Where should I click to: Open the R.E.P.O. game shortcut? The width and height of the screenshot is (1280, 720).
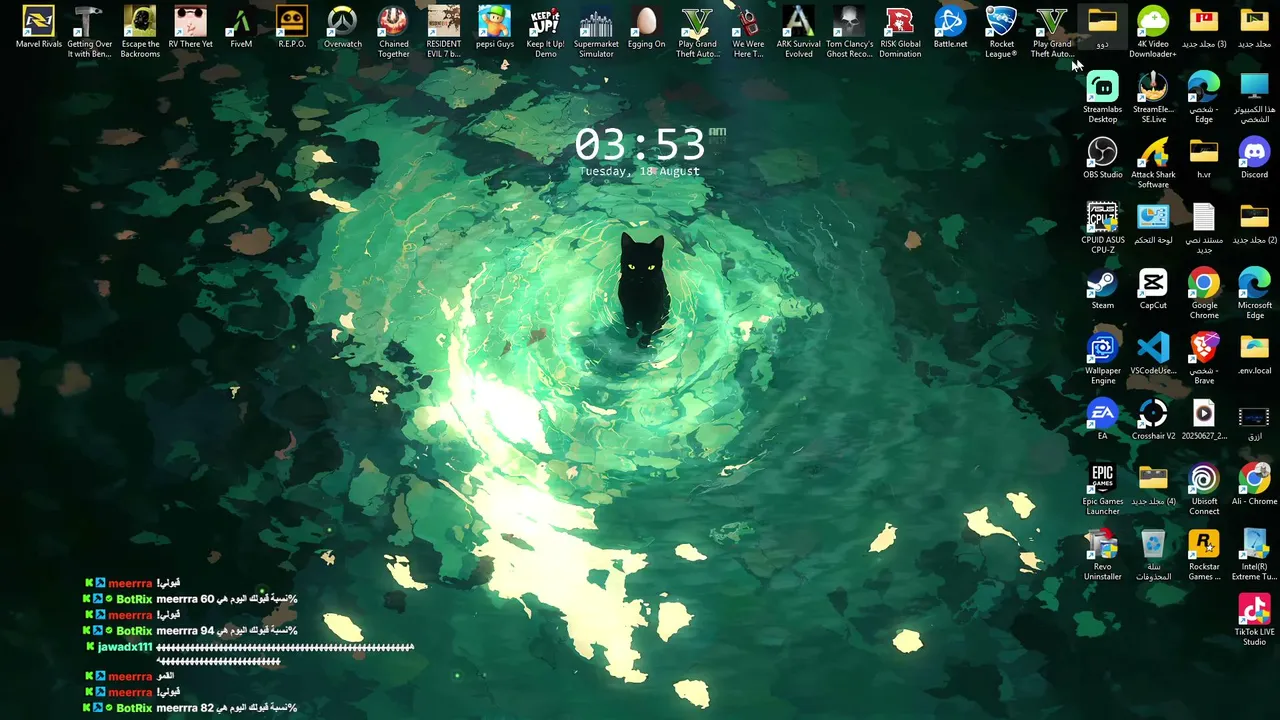(x=292, y=29)
